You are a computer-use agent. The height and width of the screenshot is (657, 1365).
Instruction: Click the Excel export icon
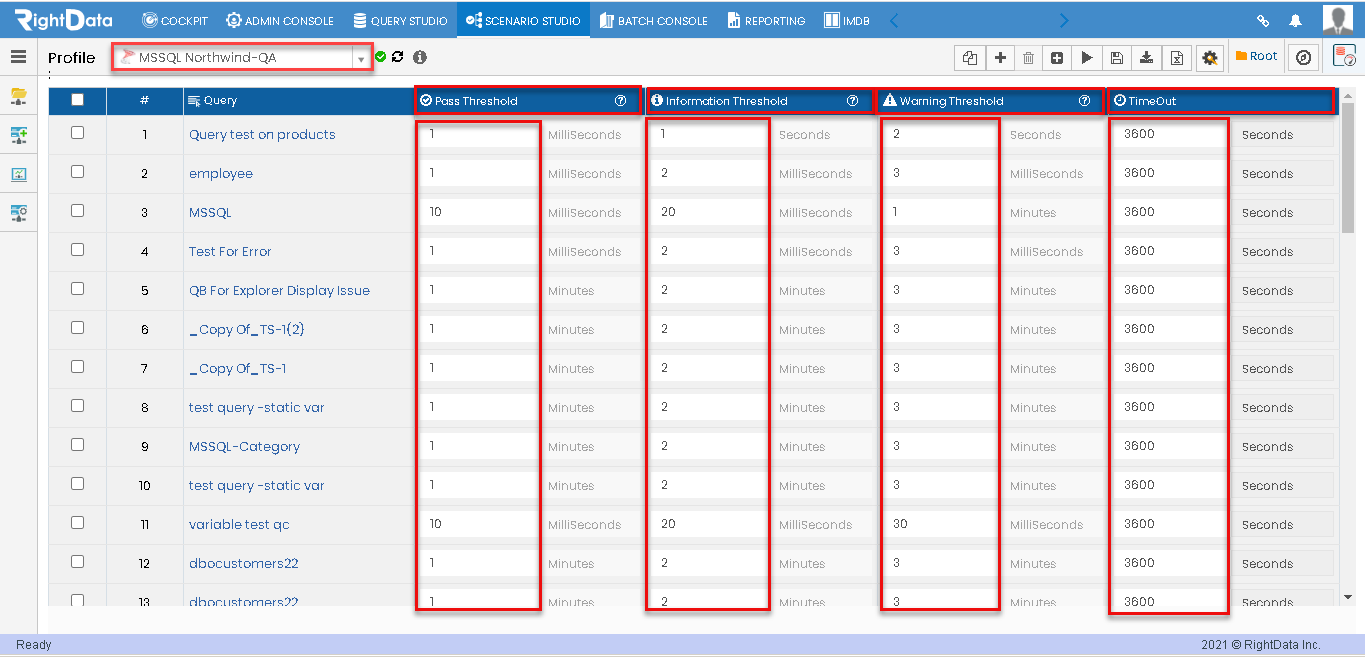(x=1177, y=58)
